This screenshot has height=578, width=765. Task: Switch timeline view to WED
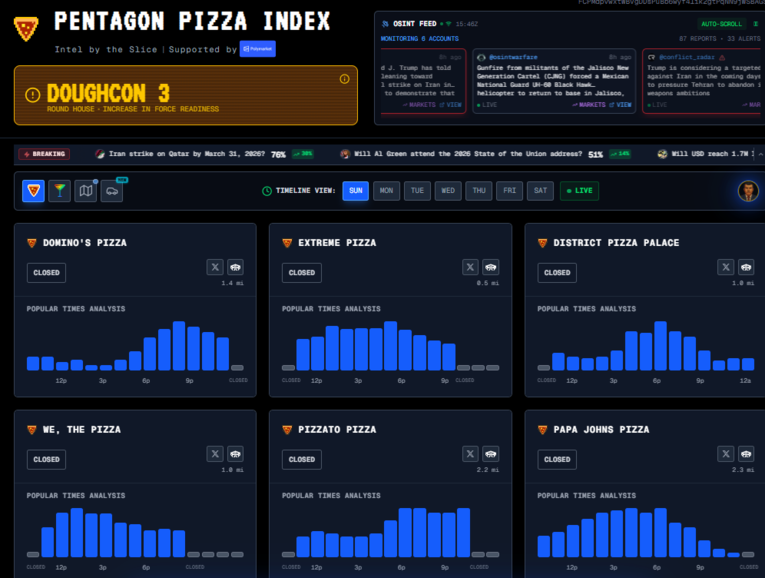pos(448,190)
